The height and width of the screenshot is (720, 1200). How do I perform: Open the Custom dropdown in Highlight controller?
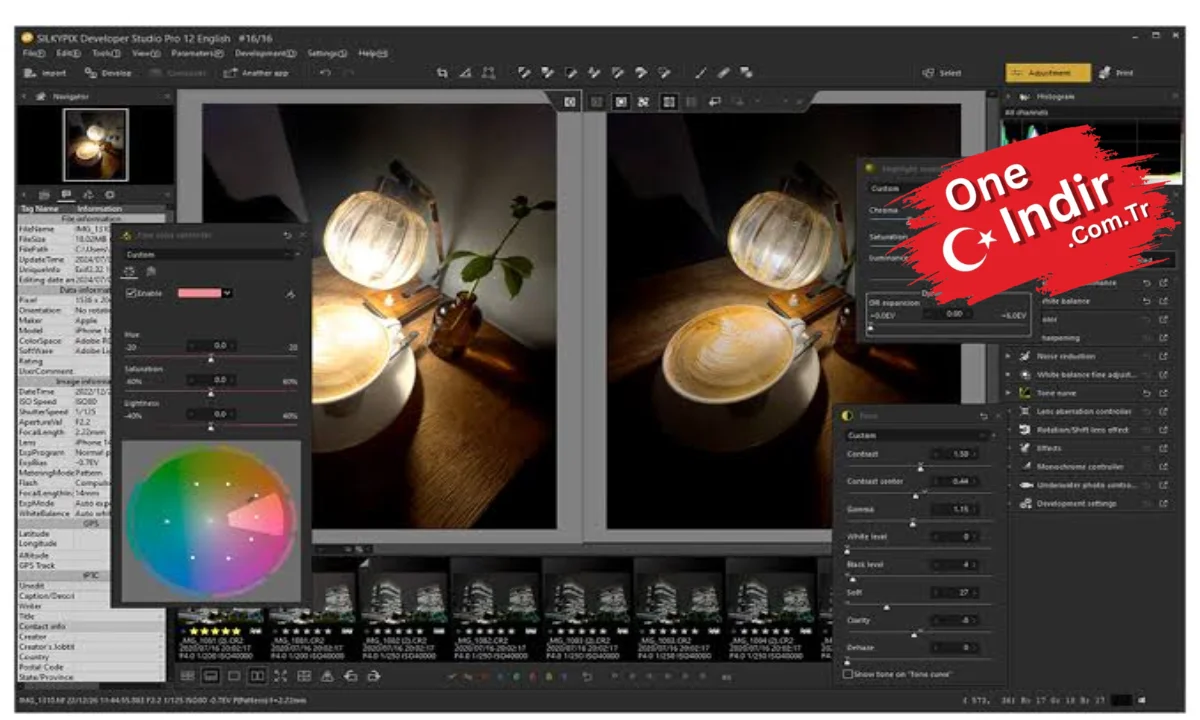coord(899,188)
